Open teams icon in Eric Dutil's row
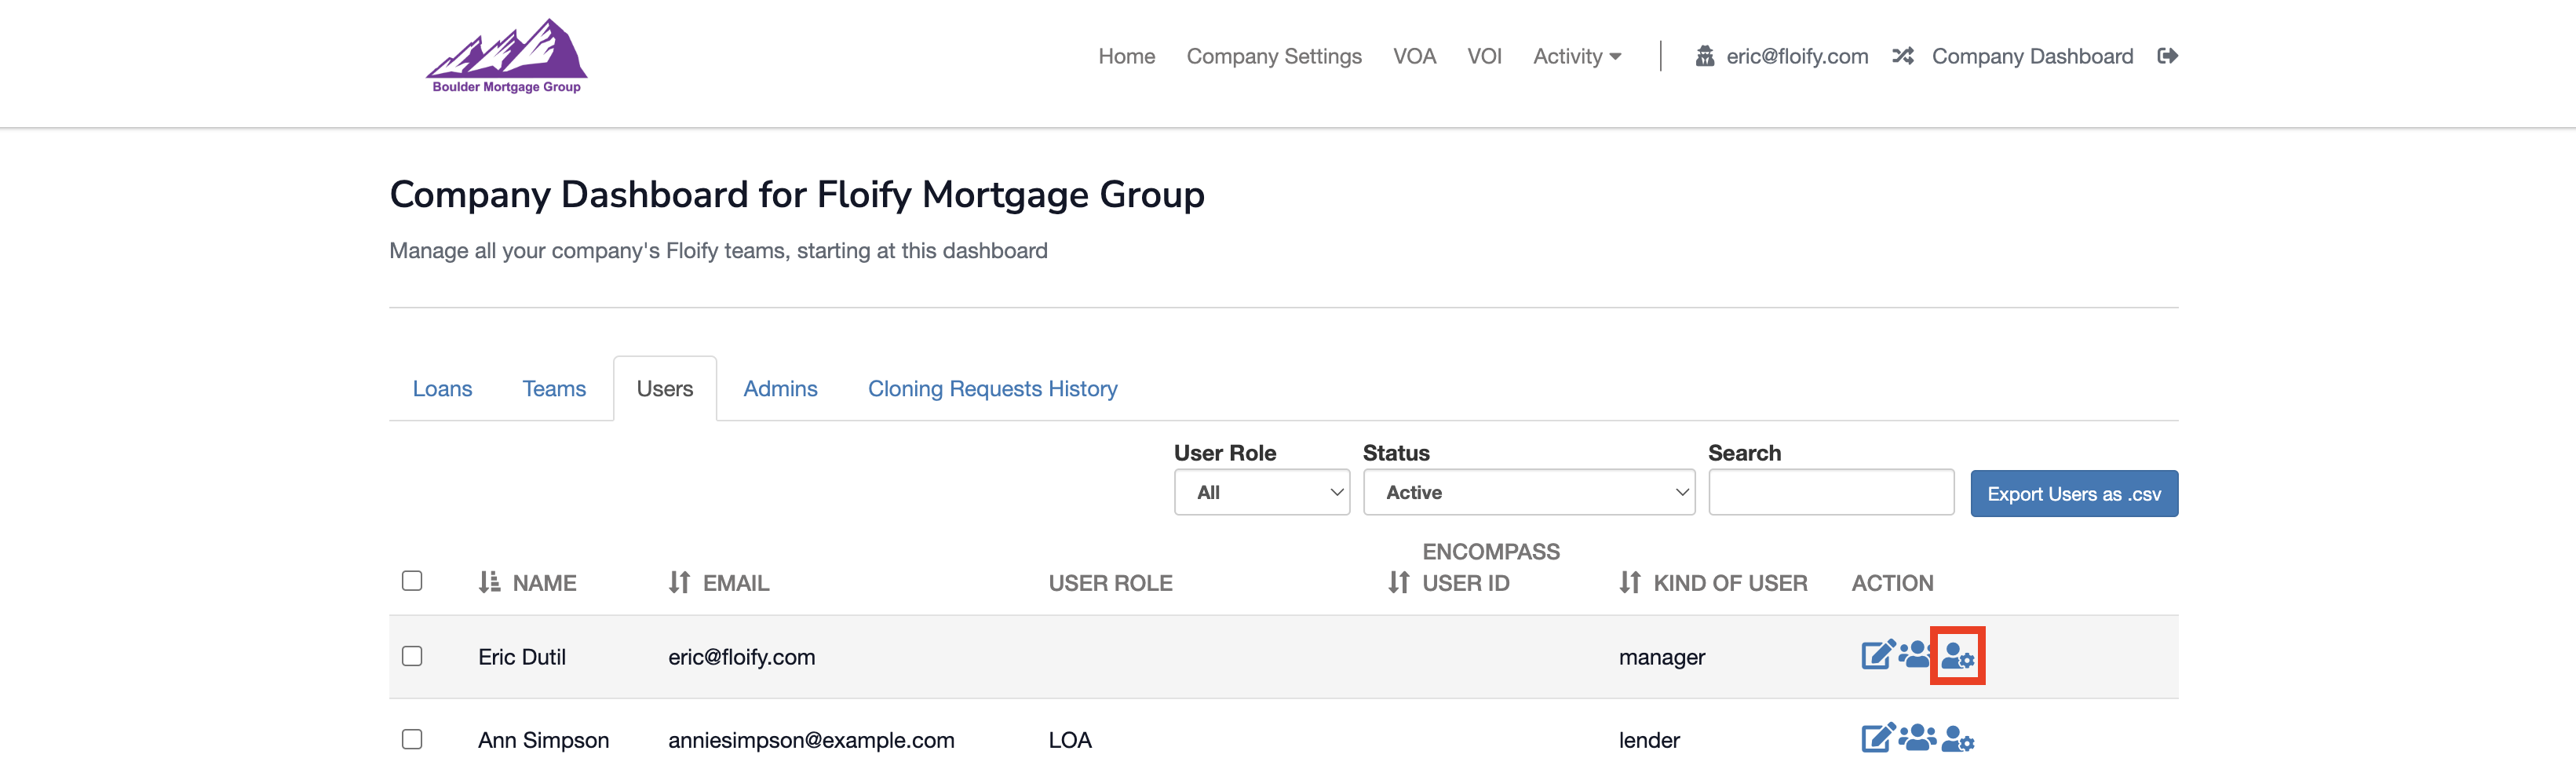The image size is (2576, 758). point(1915,655)
